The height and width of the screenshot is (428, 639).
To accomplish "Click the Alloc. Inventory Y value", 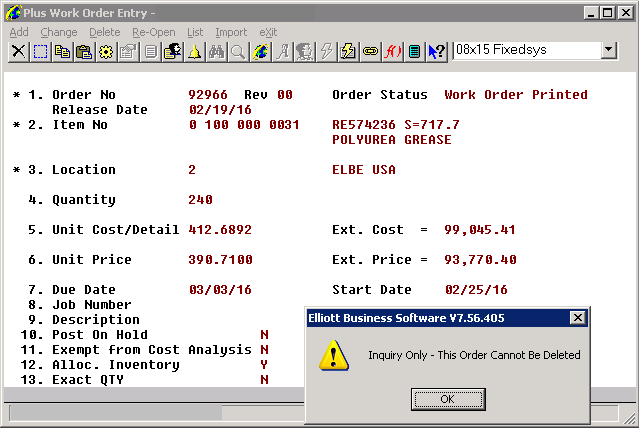I will 264,365.
